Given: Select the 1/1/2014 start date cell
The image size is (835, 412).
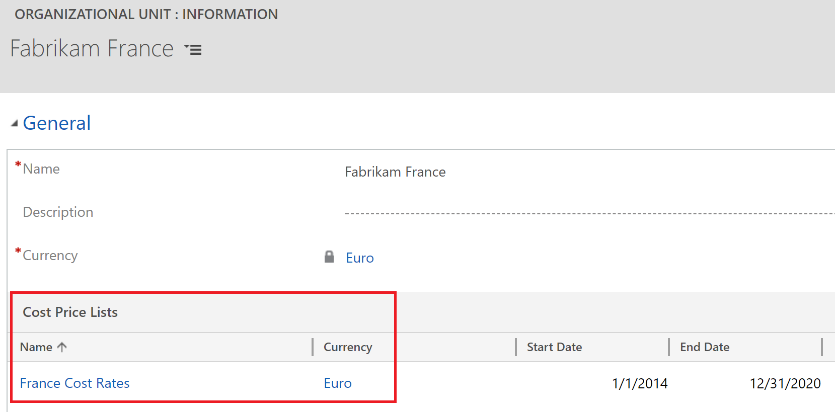Looking at the screenshot, I should (x=639, y=383).
